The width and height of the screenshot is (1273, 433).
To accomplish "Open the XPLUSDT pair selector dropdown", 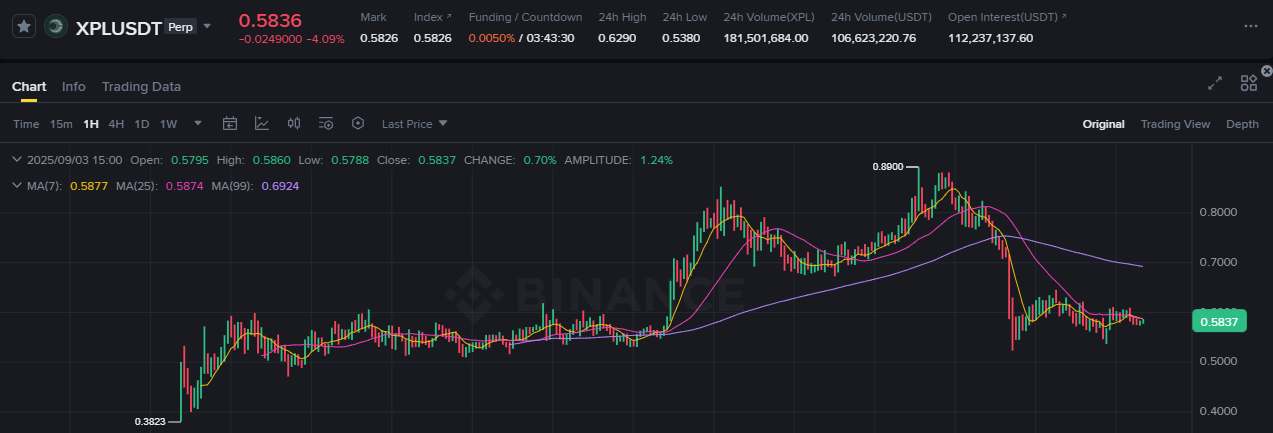I will click(x=207, y=25).
